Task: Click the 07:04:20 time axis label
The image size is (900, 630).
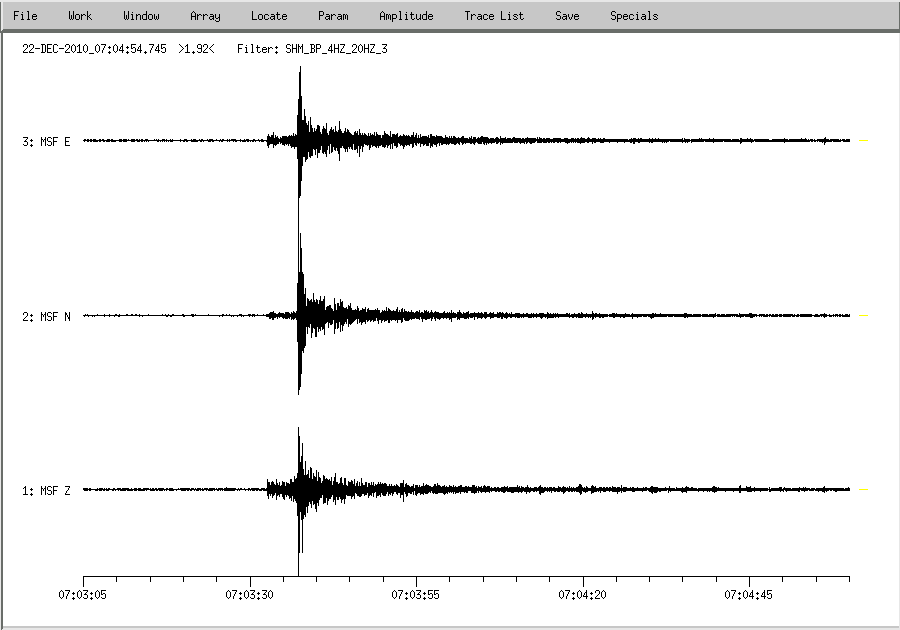Action: [583, 595]
